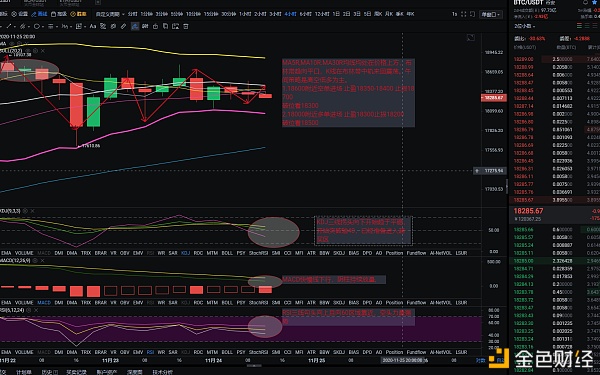Open the 计划单 bottom tab
This screenshot has width=600, height=375.
(x=23, y=372)
